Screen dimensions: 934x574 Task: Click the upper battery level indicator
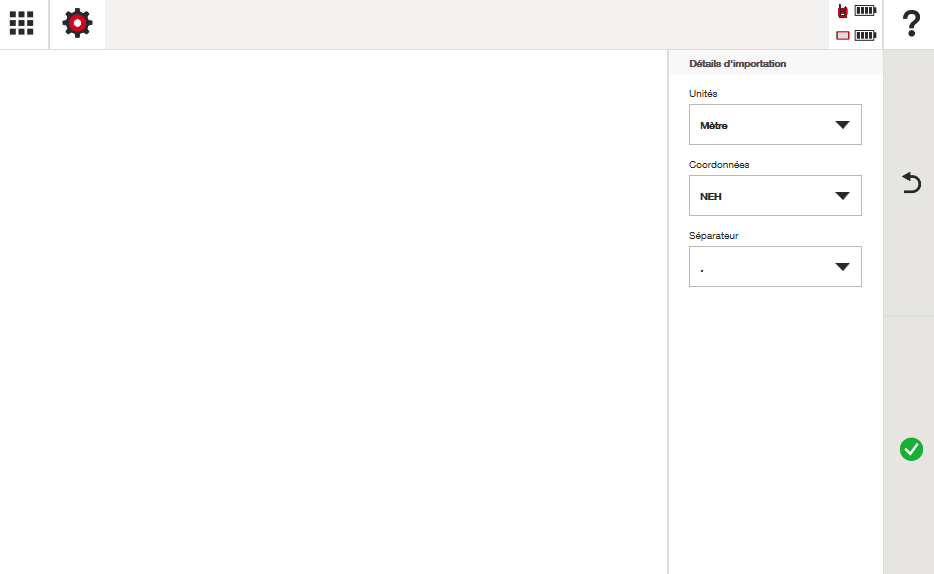pos(865,11)
